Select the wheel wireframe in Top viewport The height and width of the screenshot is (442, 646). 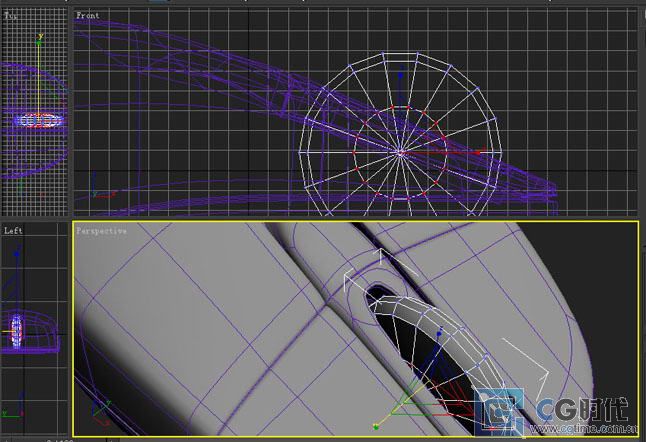pos(39,119)
